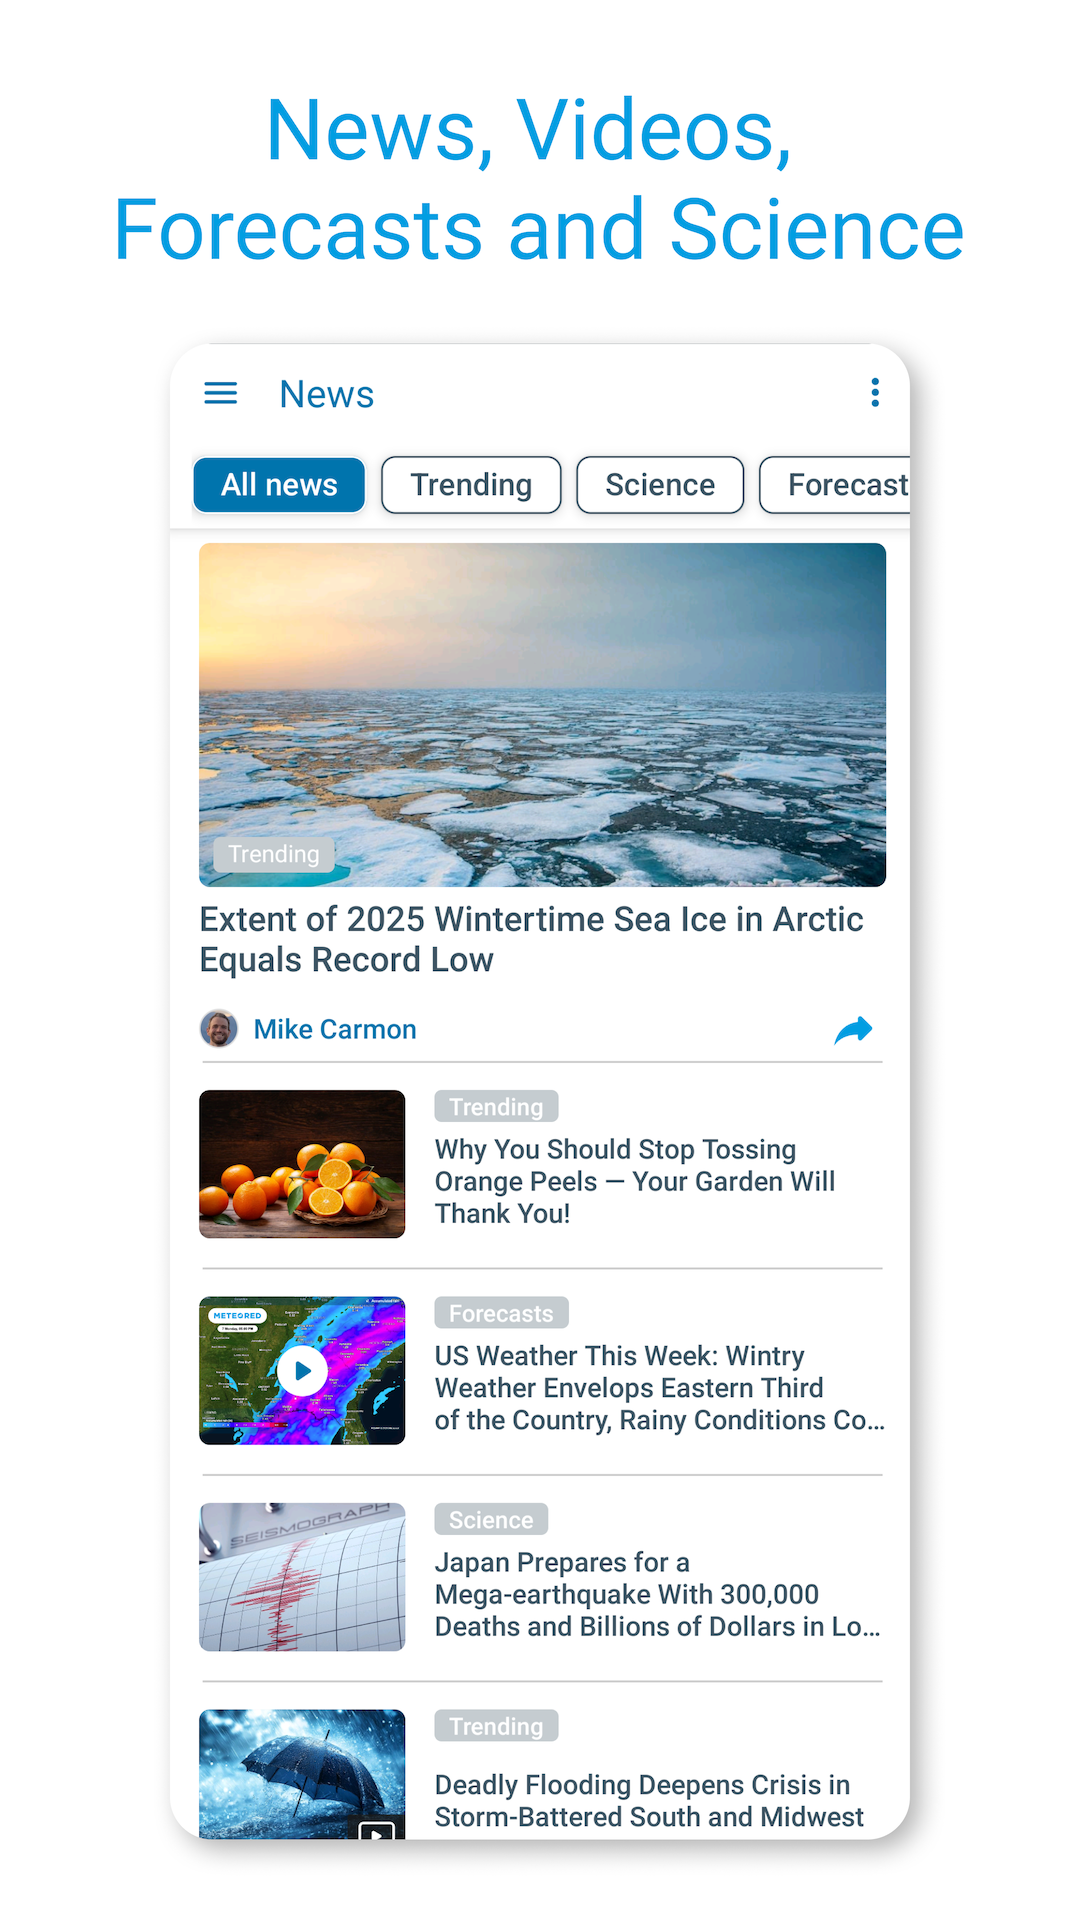Read the Orange Peels garden article
Image resolution: width=1080 pixels, height=1920 pixels.
pyautogui.click(x=634, y=1181)
